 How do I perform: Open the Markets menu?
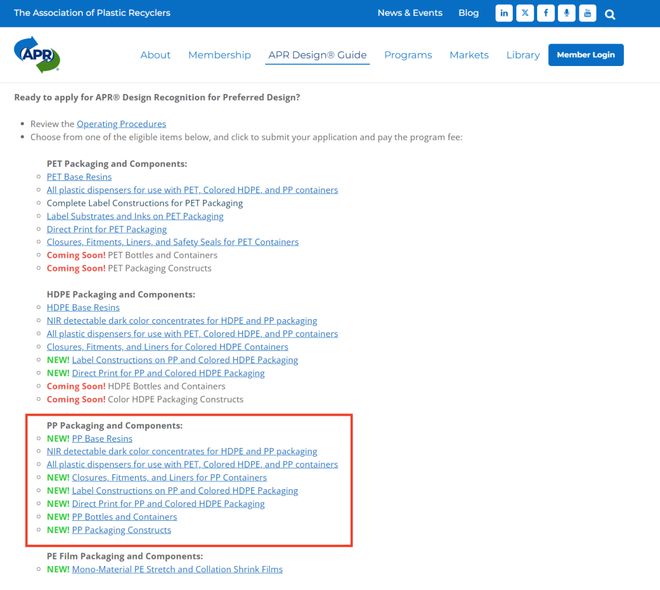pos(469,55)
